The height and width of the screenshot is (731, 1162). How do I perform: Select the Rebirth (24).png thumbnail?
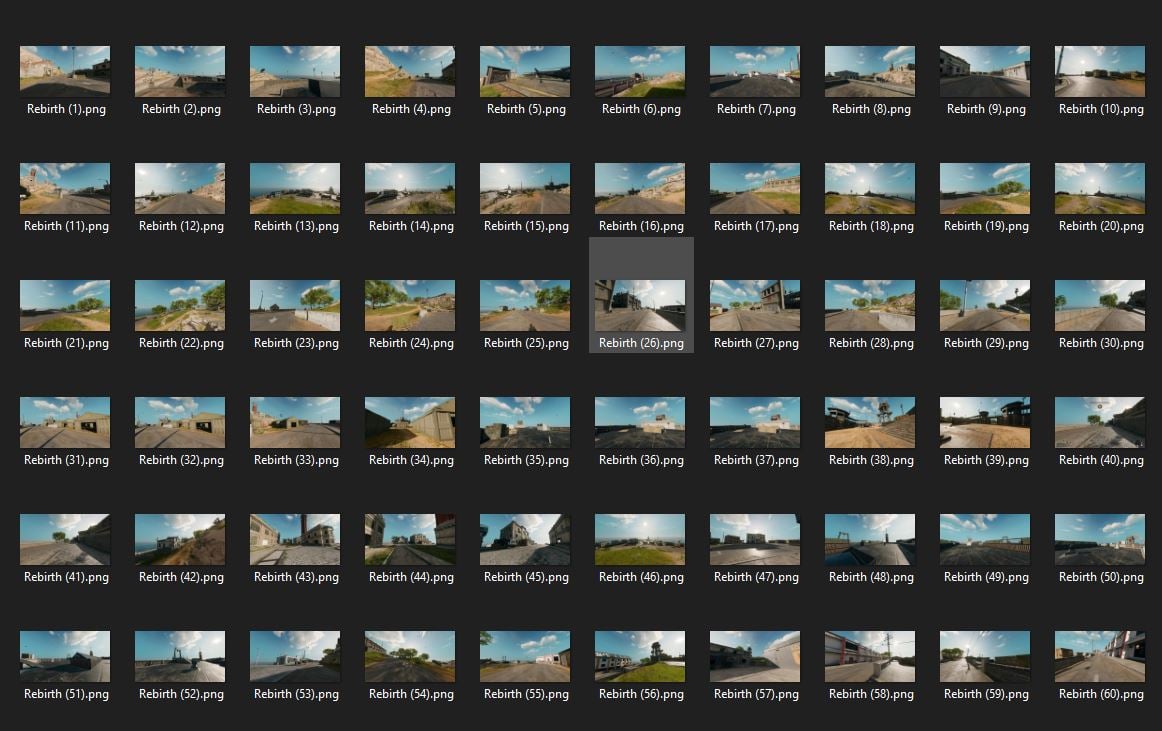click(410, 305)
